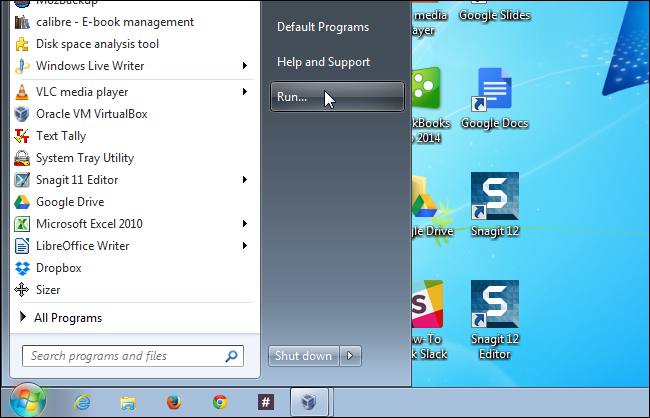This screenshot has height=418, width=650.
Task: Select the Text Tally label
Action: tap(61, 136)
